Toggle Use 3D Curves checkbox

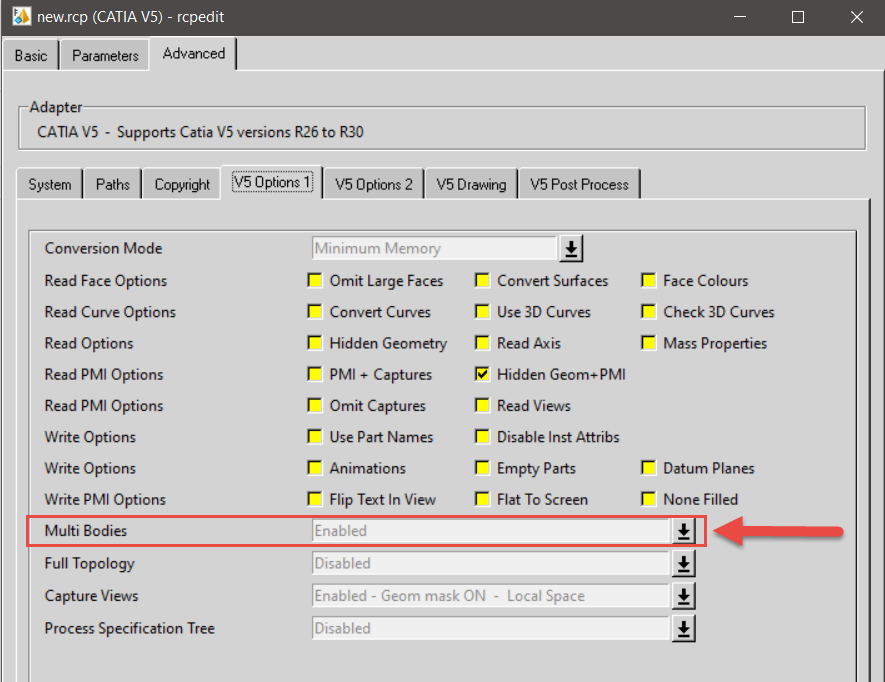(x=482, y=312)
